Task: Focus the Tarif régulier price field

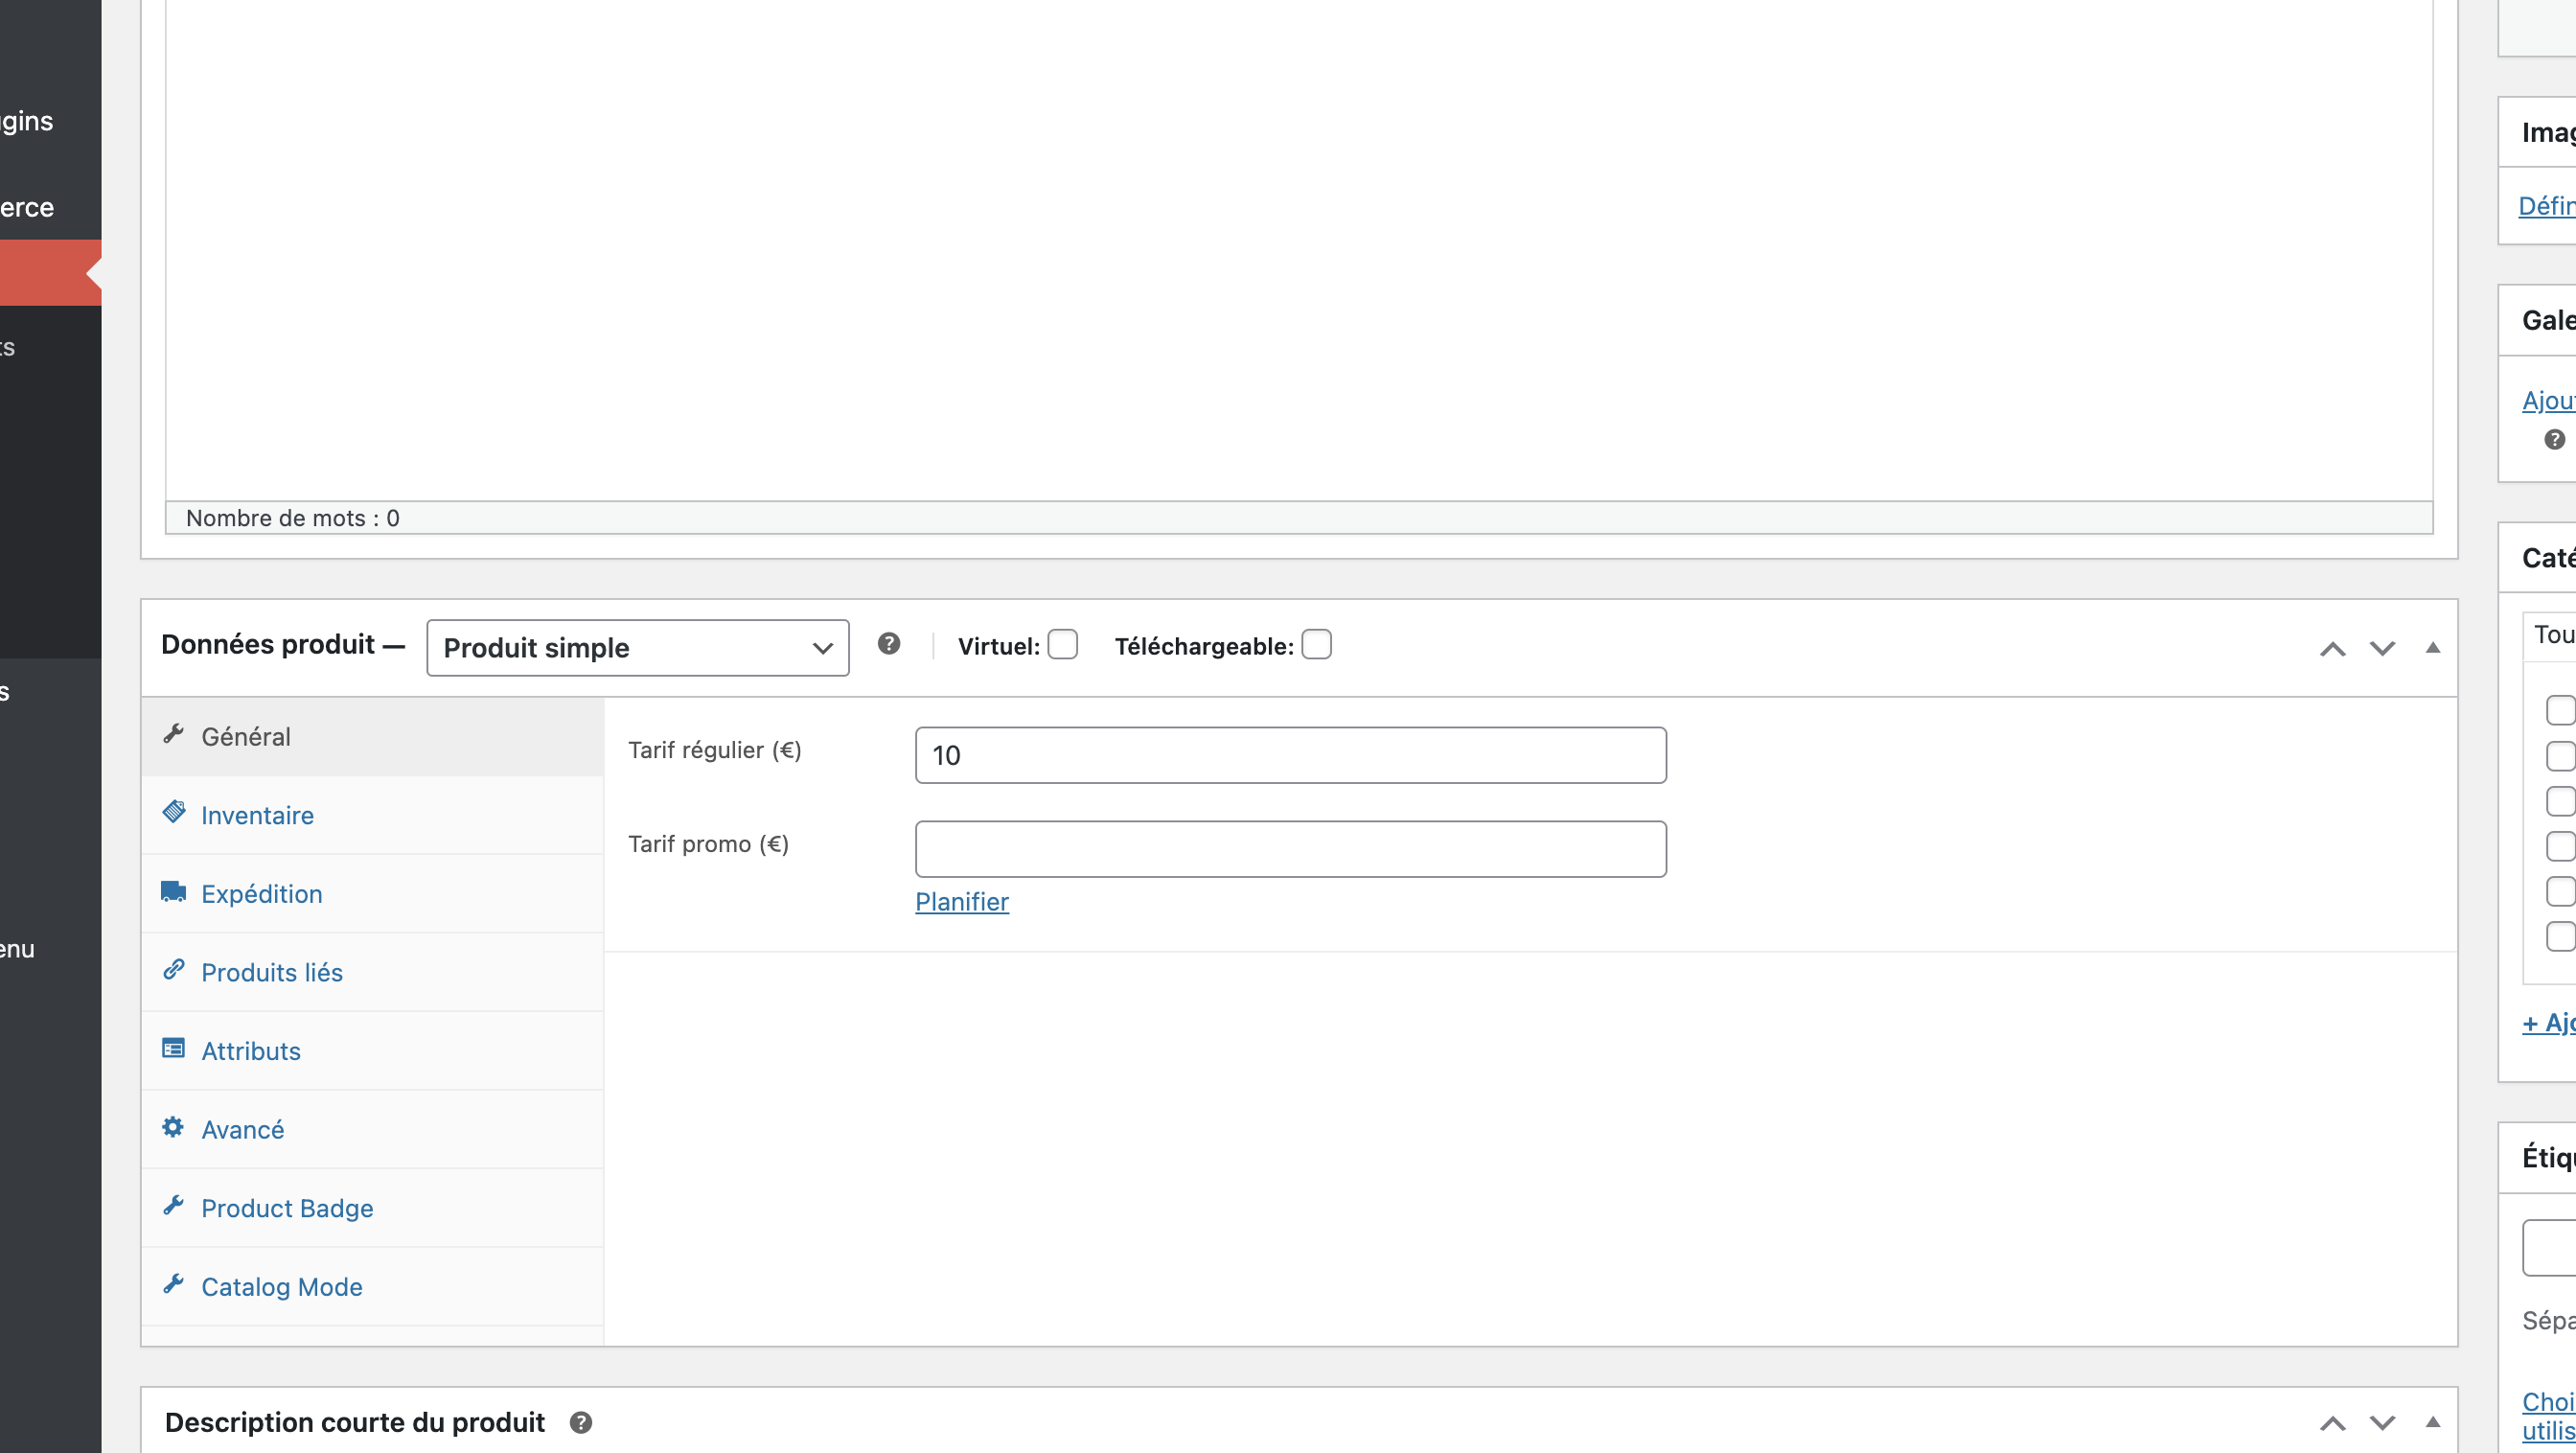Action: point(1290,755)
